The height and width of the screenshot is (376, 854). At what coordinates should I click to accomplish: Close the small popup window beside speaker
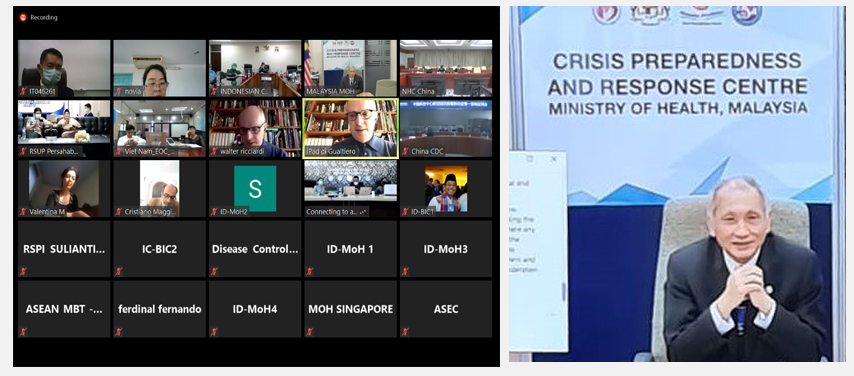[x=554, y=159]
